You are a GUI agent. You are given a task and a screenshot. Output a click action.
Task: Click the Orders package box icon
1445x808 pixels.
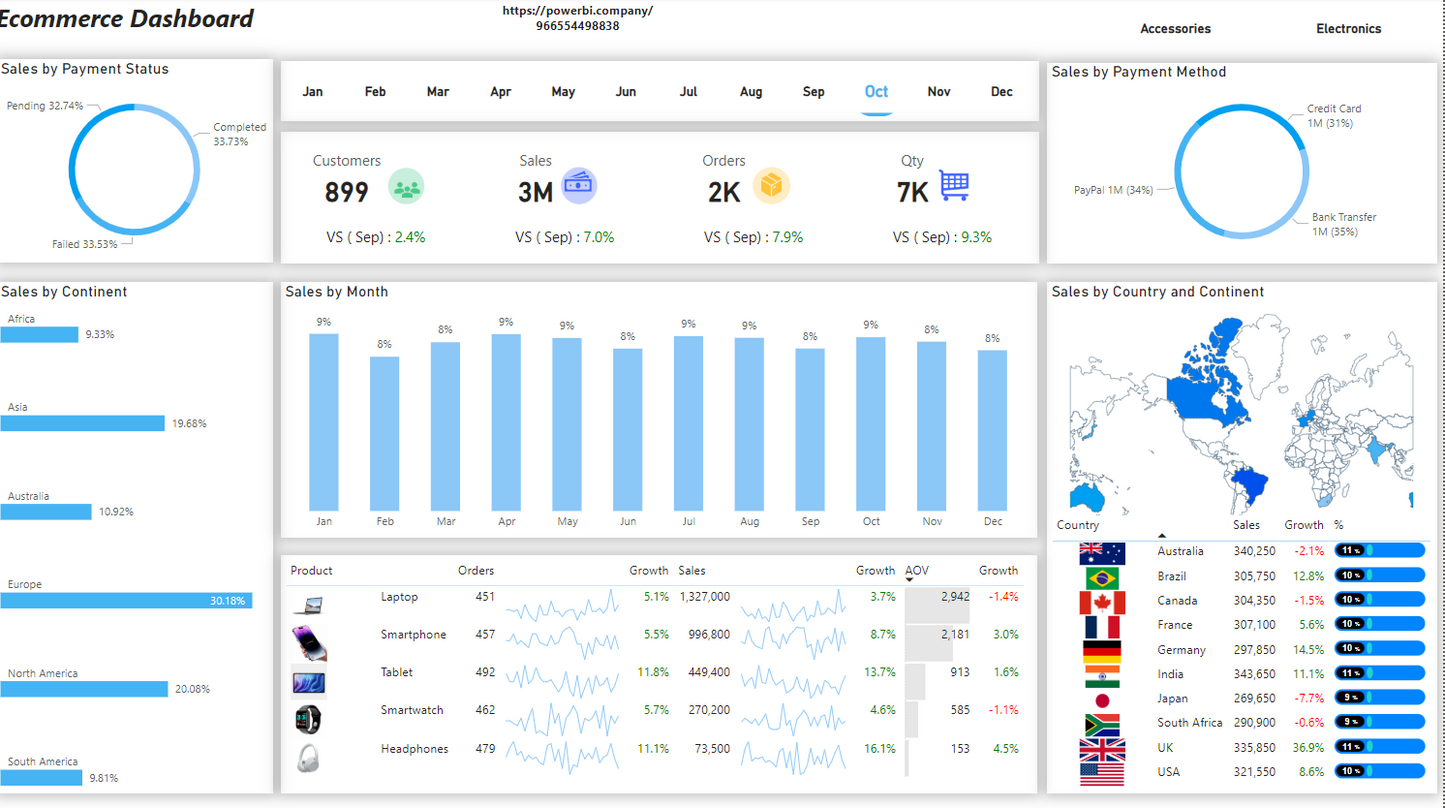771,186
